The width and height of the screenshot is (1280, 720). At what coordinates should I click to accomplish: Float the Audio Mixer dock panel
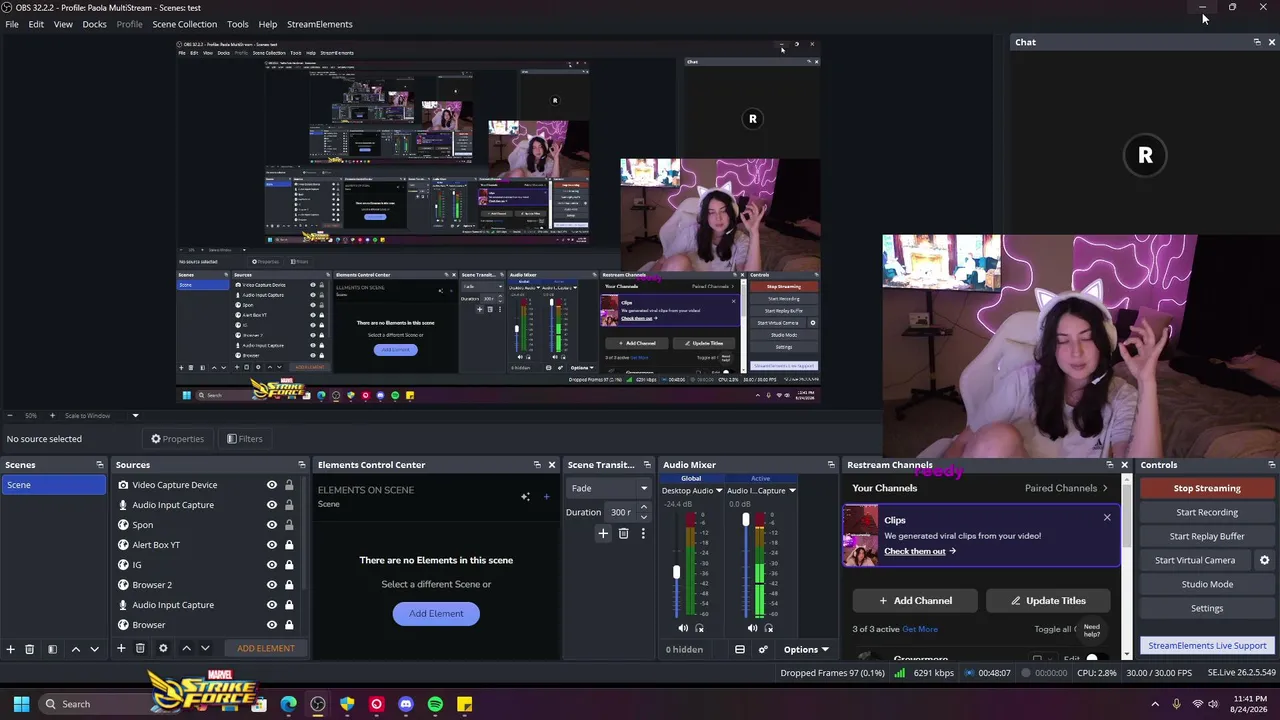(x=830, y=465)
